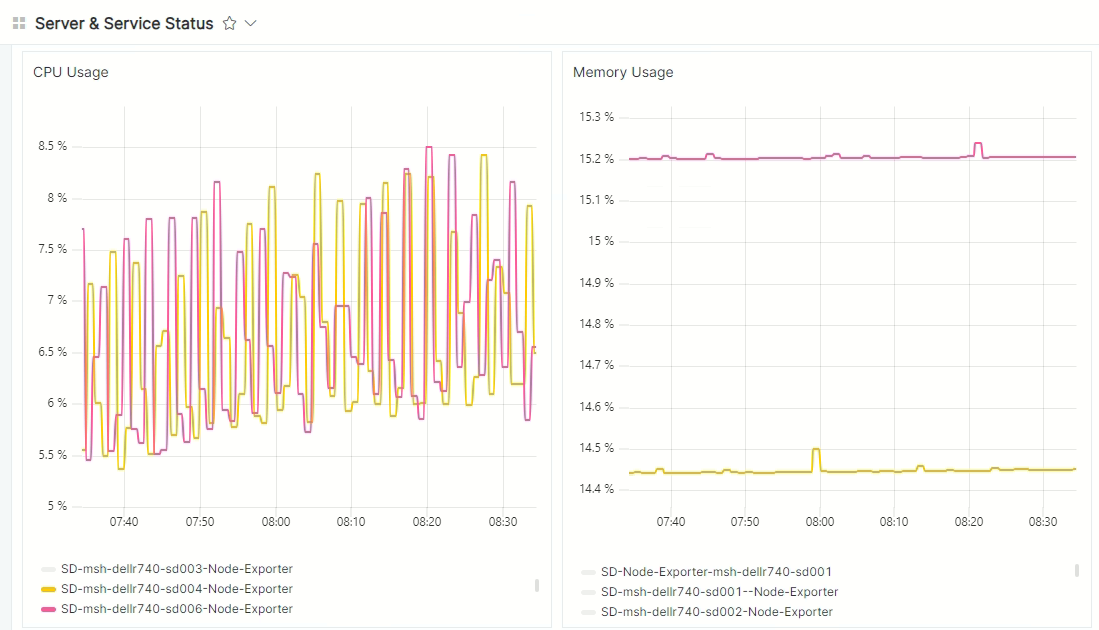The image size is (1099, 630).
Task: Click the dashboard grid icon
Action: (x=19, y=23)
